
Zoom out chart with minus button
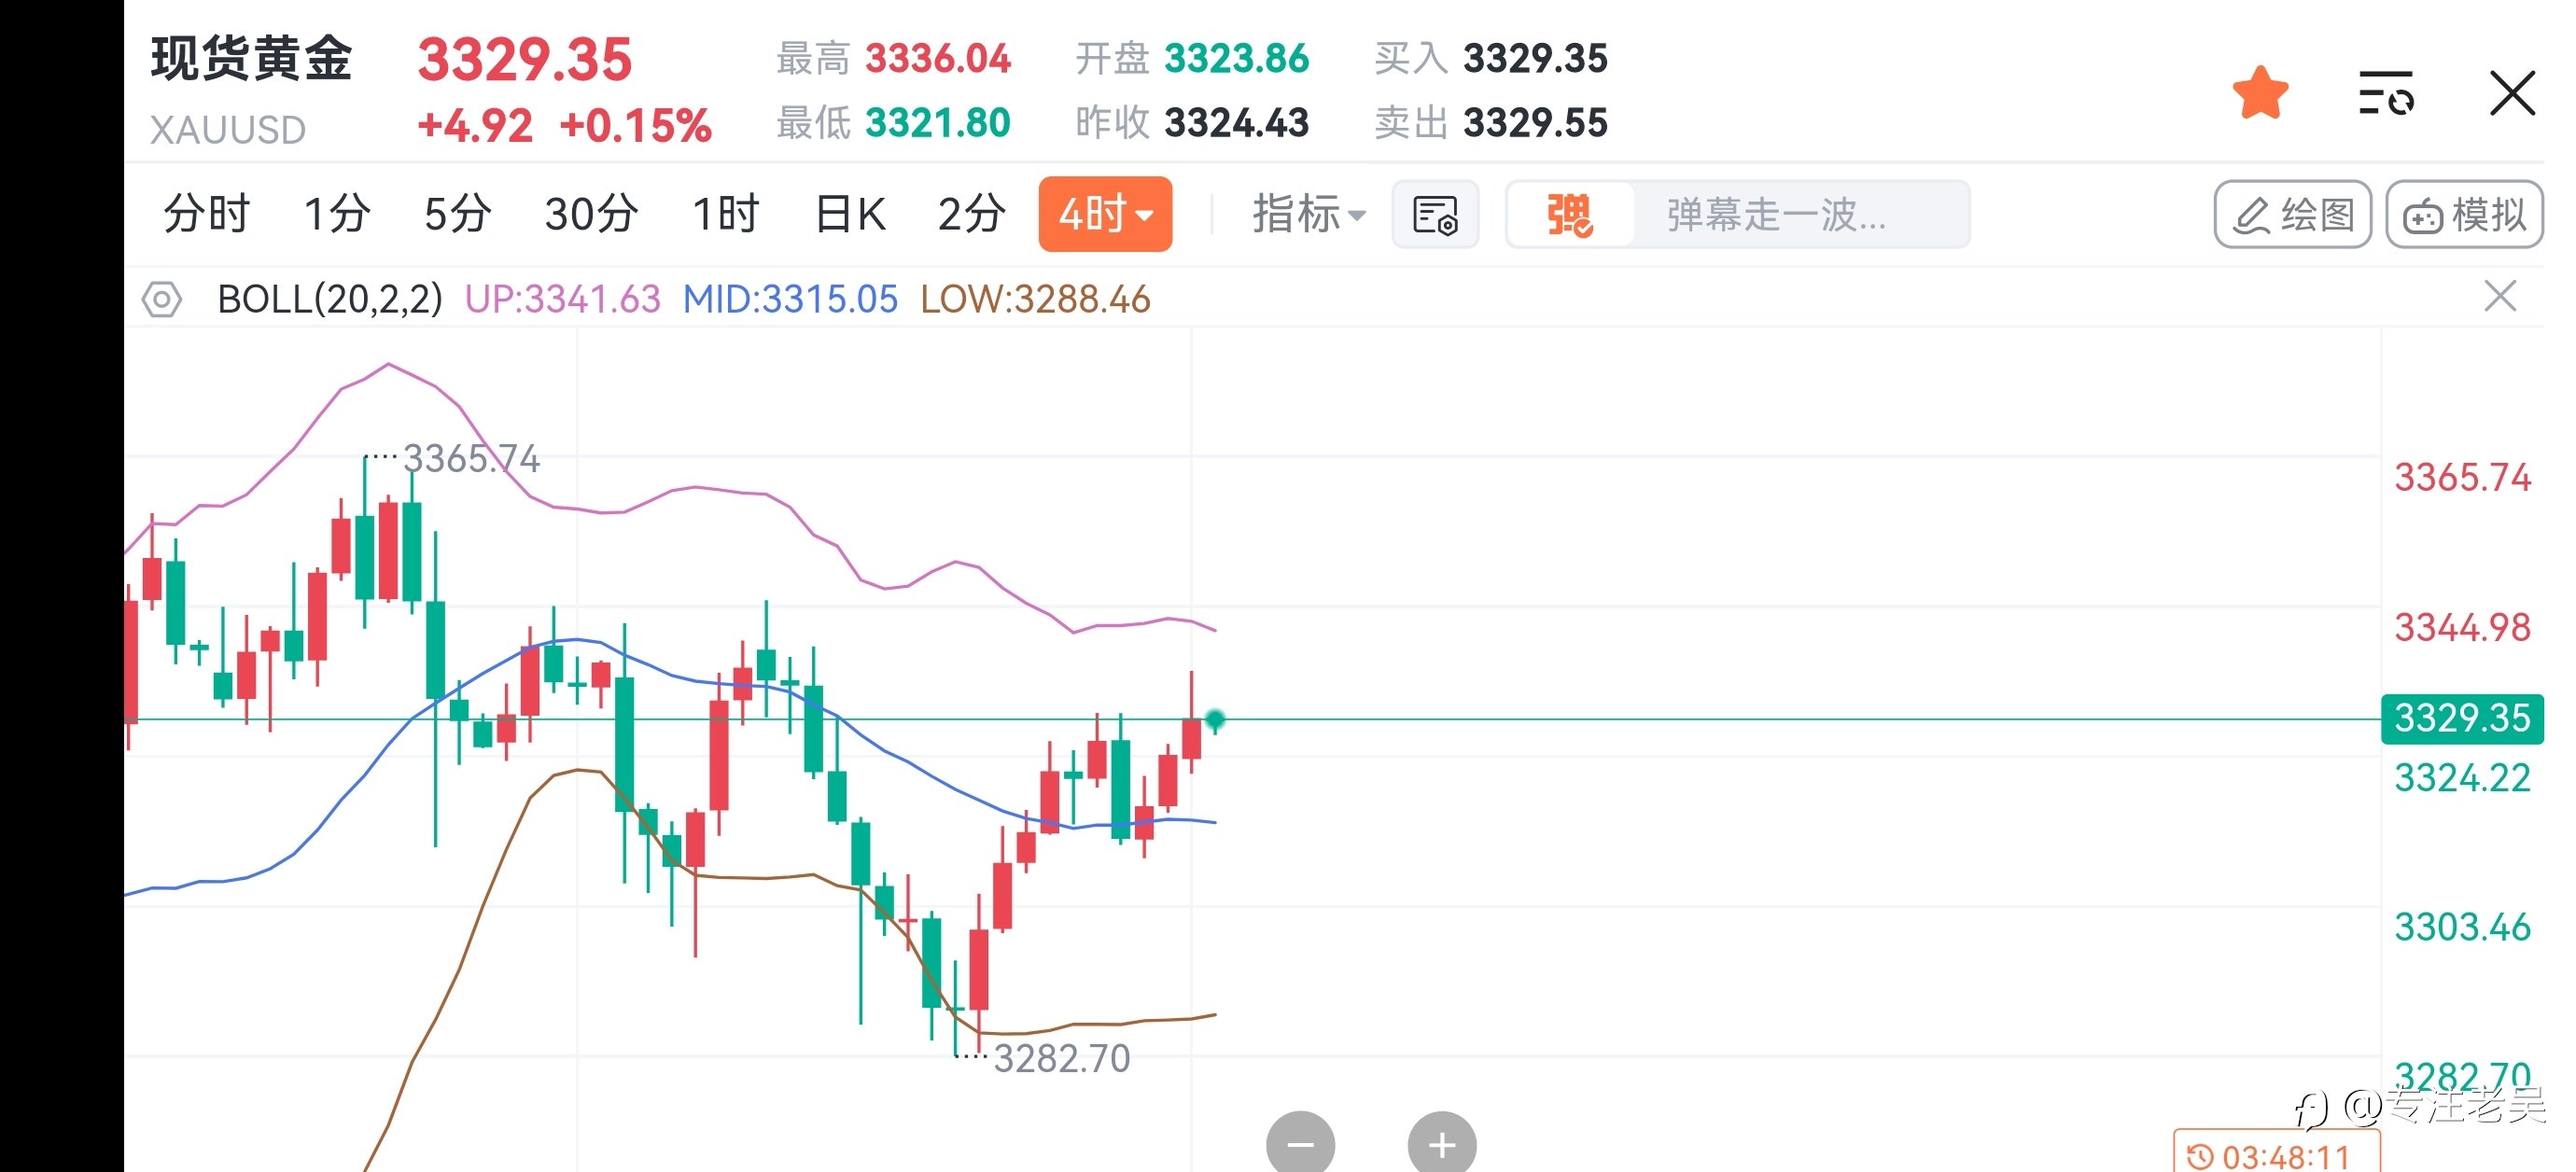[x=1300, y=1144]
